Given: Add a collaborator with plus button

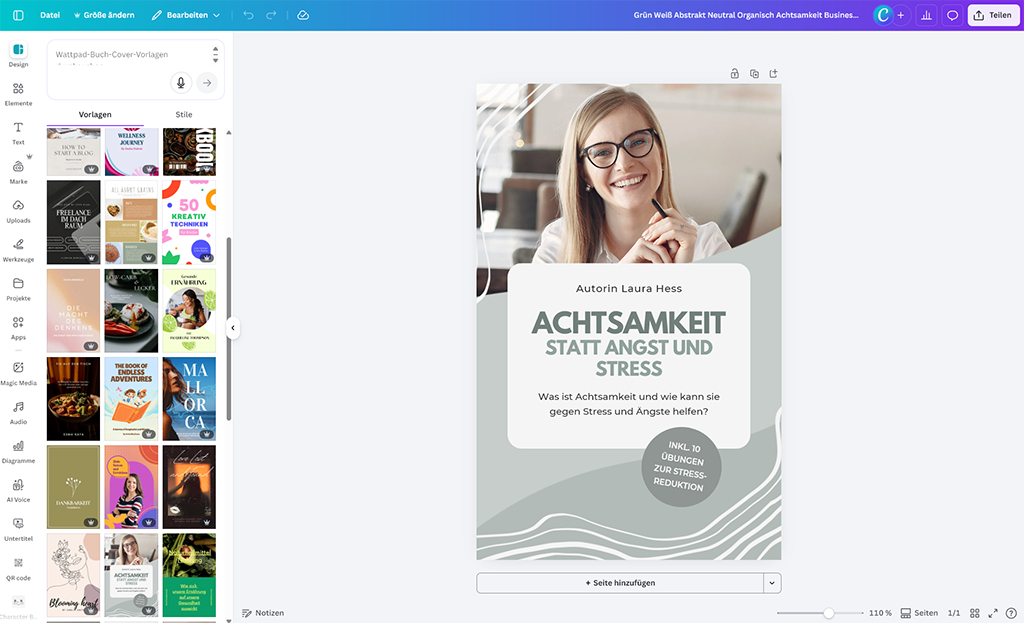Looking at the screenshot, I should [x=901, y=15].
